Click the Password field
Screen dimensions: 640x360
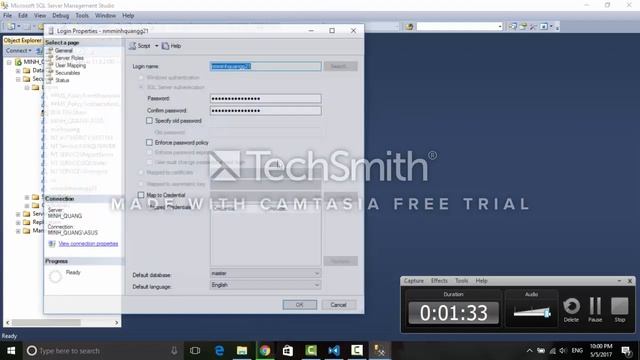[x=265, y=98]
